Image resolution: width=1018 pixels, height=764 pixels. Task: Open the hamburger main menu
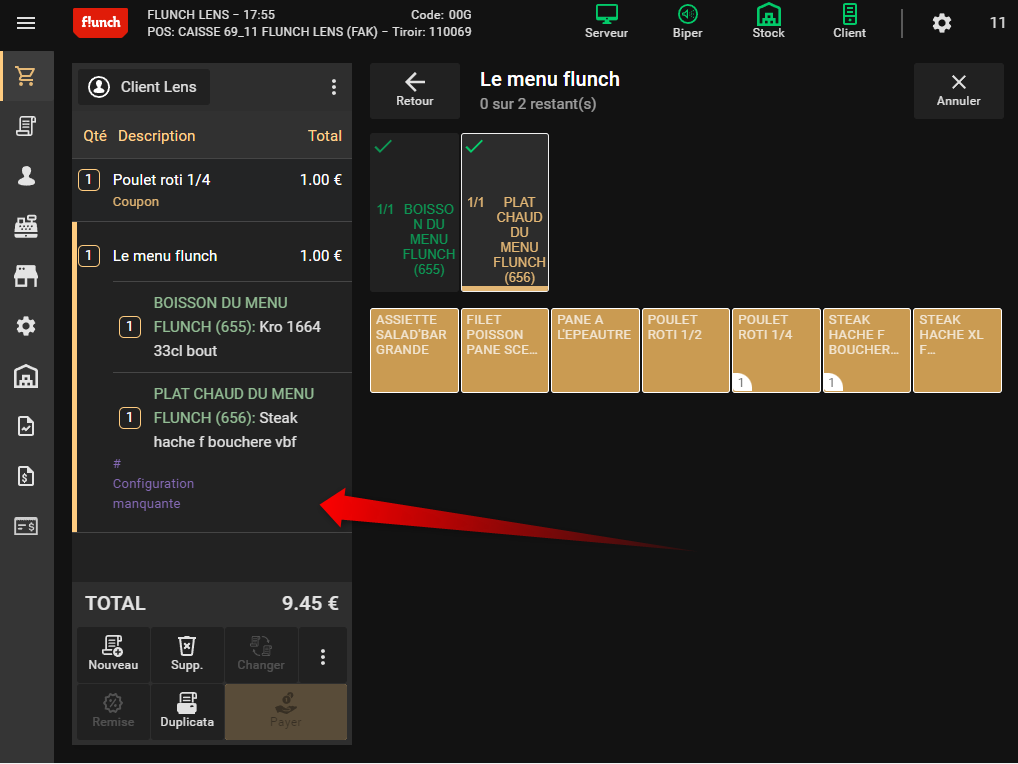pos(26,23)
